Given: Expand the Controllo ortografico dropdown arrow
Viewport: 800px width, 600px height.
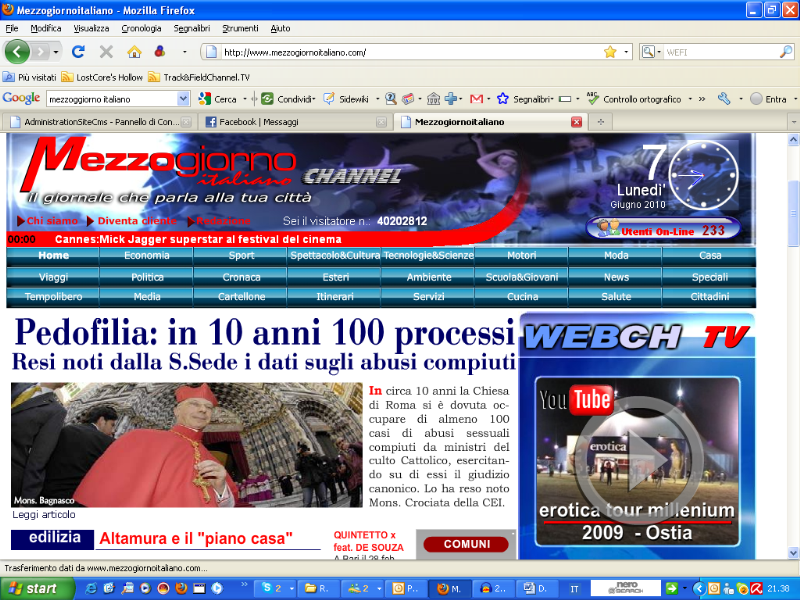Looking at the screenshot, I should 690,99.
